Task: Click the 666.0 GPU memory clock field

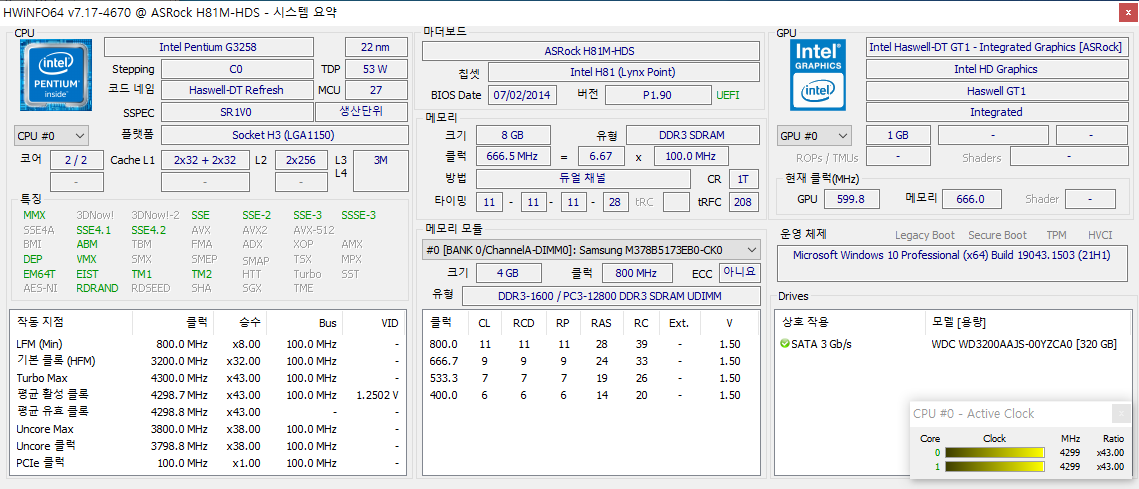Action: click(970, 198)
